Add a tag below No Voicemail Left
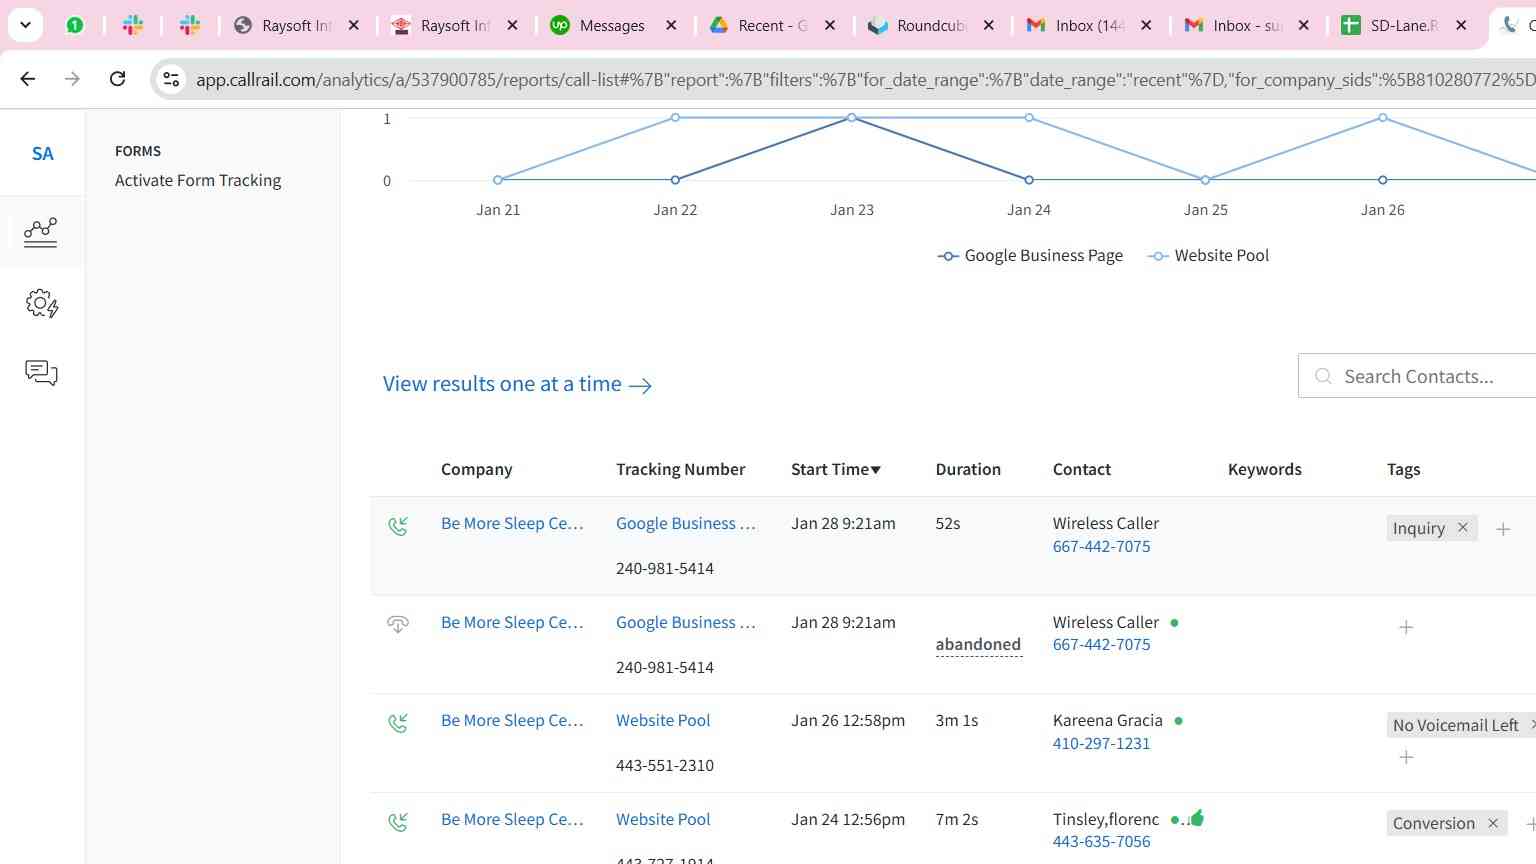 (x=1406, y=757)
